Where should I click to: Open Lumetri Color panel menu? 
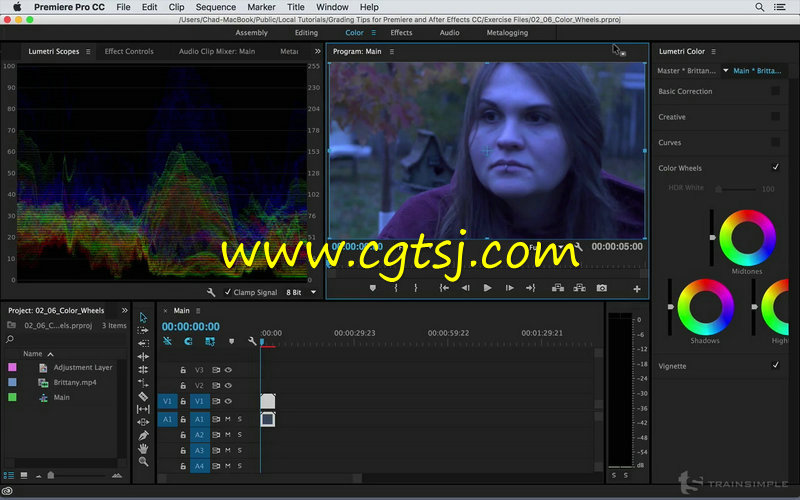pyautogui.click(x=713, y=52)
